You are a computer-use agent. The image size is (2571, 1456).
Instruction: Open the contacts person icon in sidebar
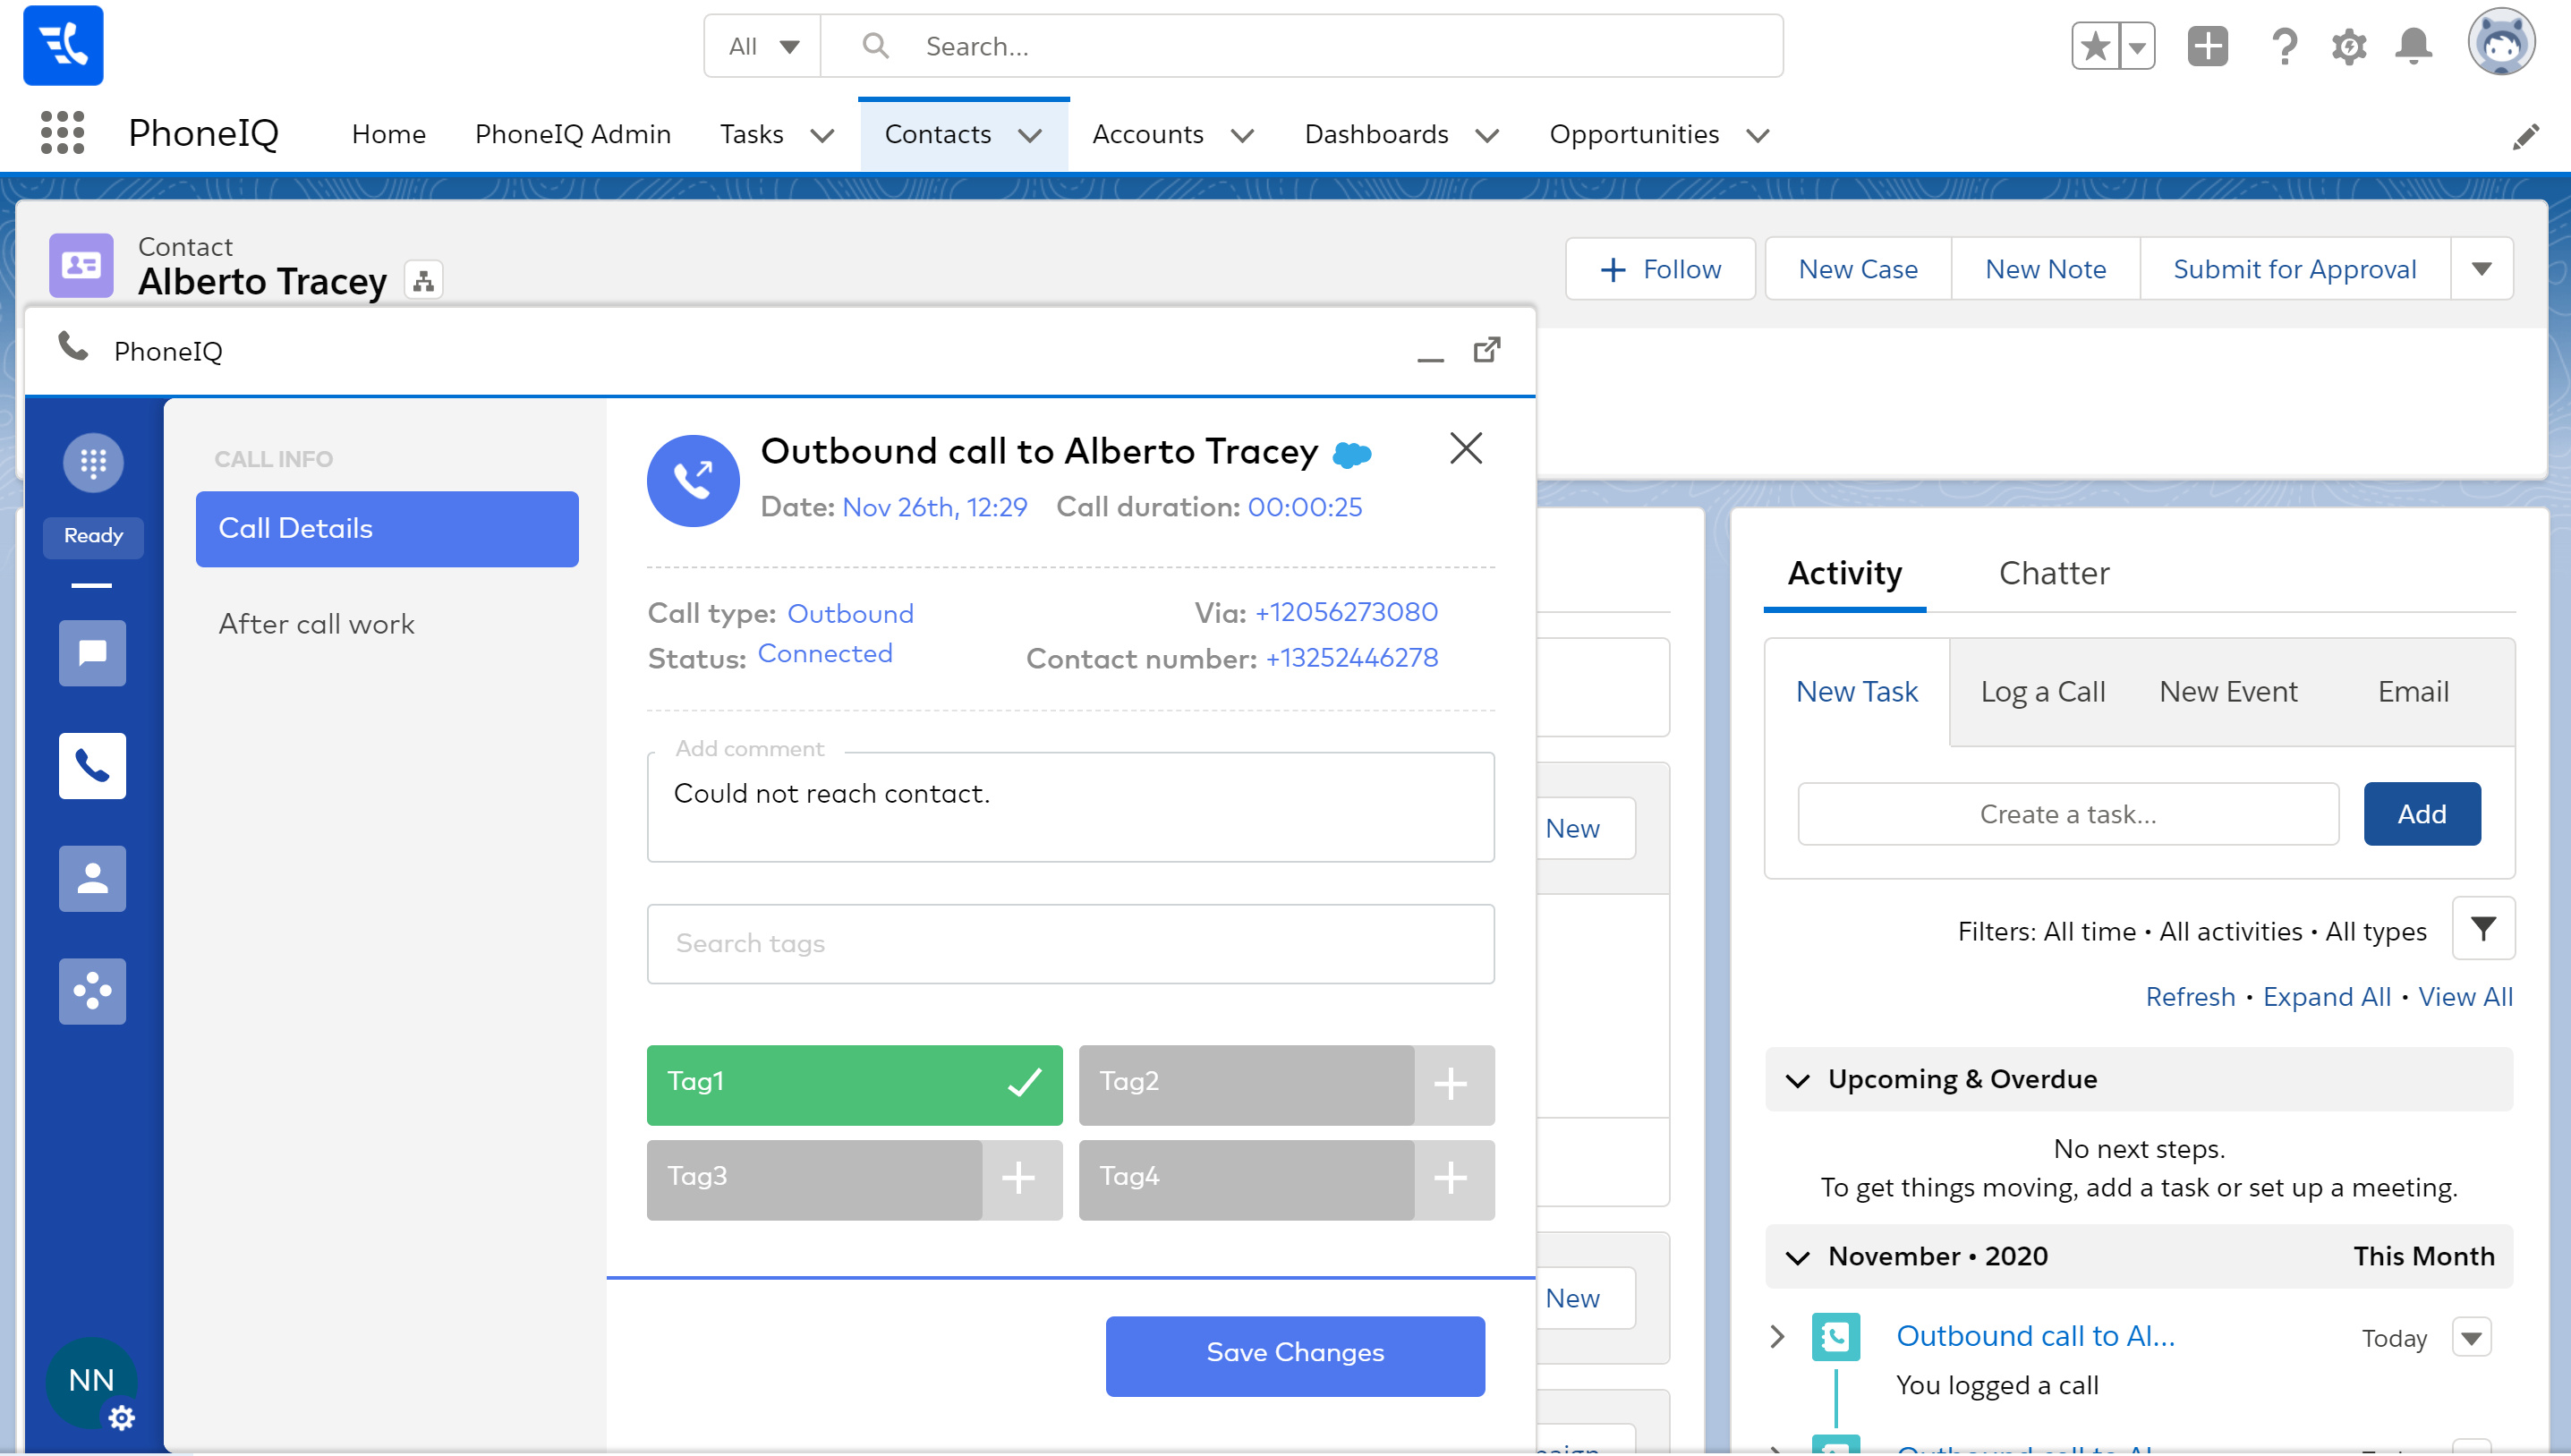[93, 879]
